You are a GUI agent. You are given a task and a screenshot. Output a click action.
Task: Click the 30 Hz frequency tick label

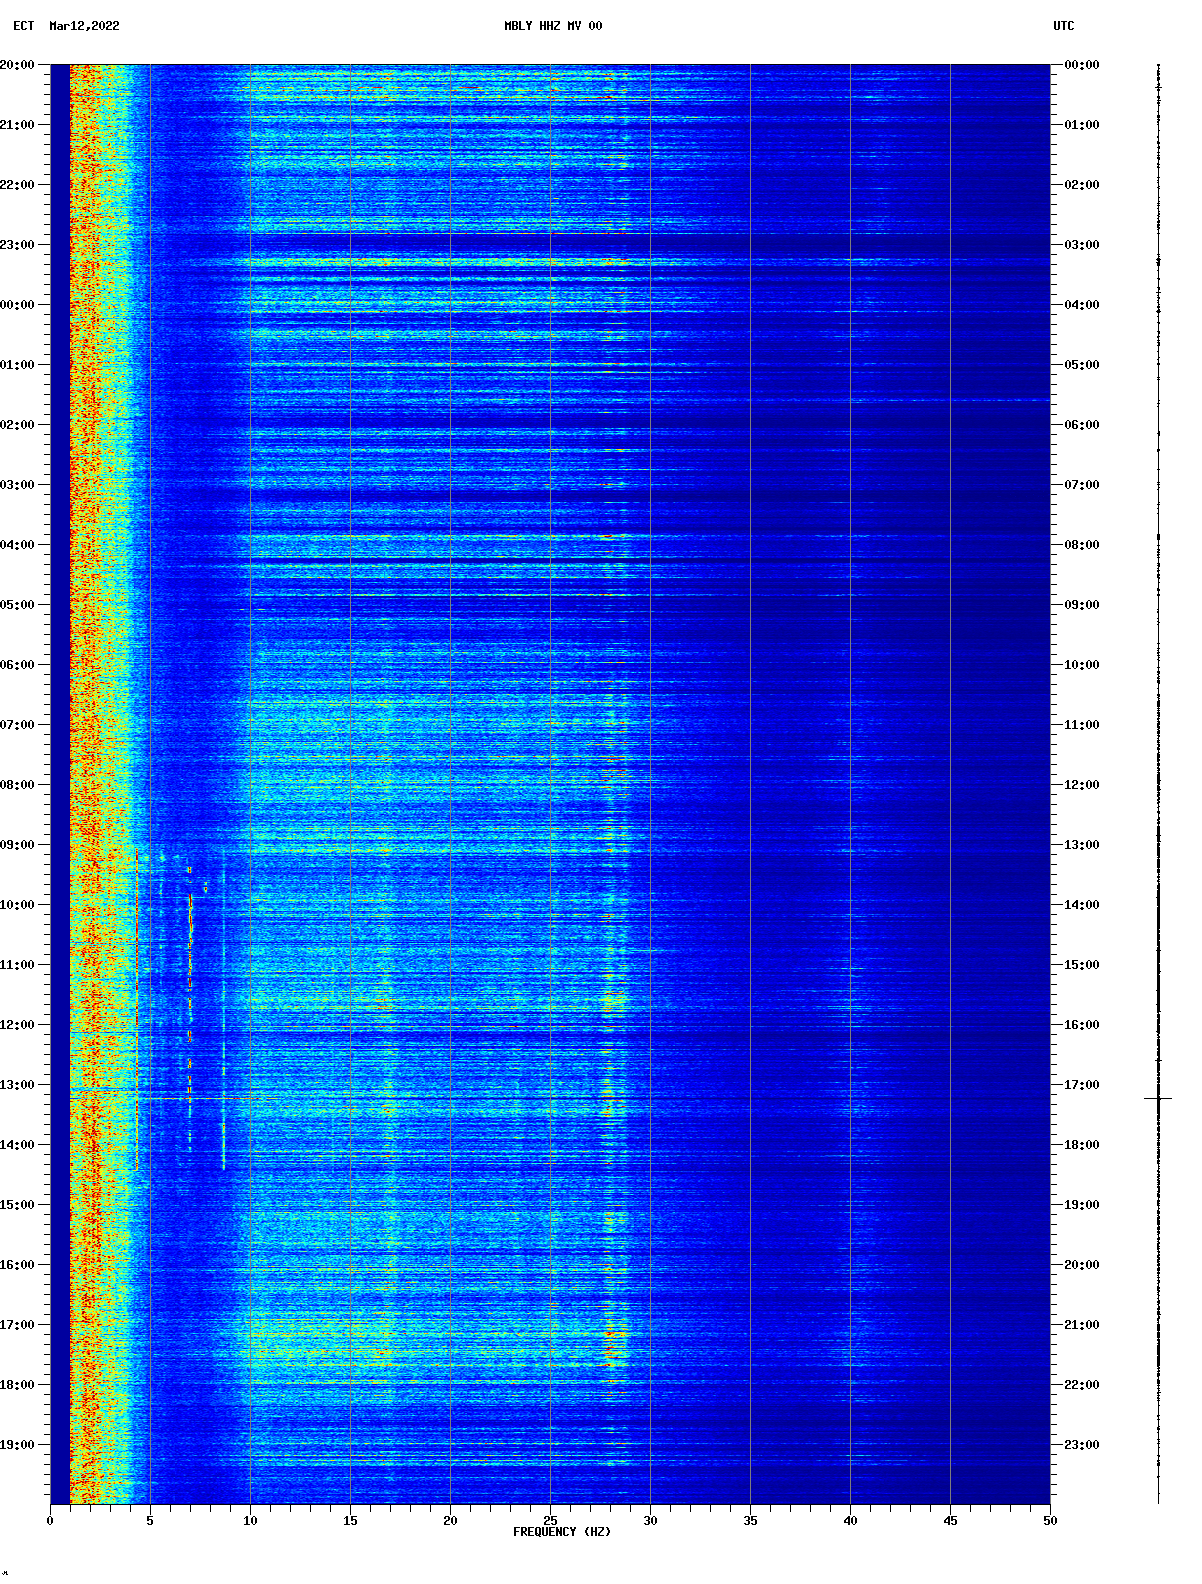click(x=650, y=1521)
